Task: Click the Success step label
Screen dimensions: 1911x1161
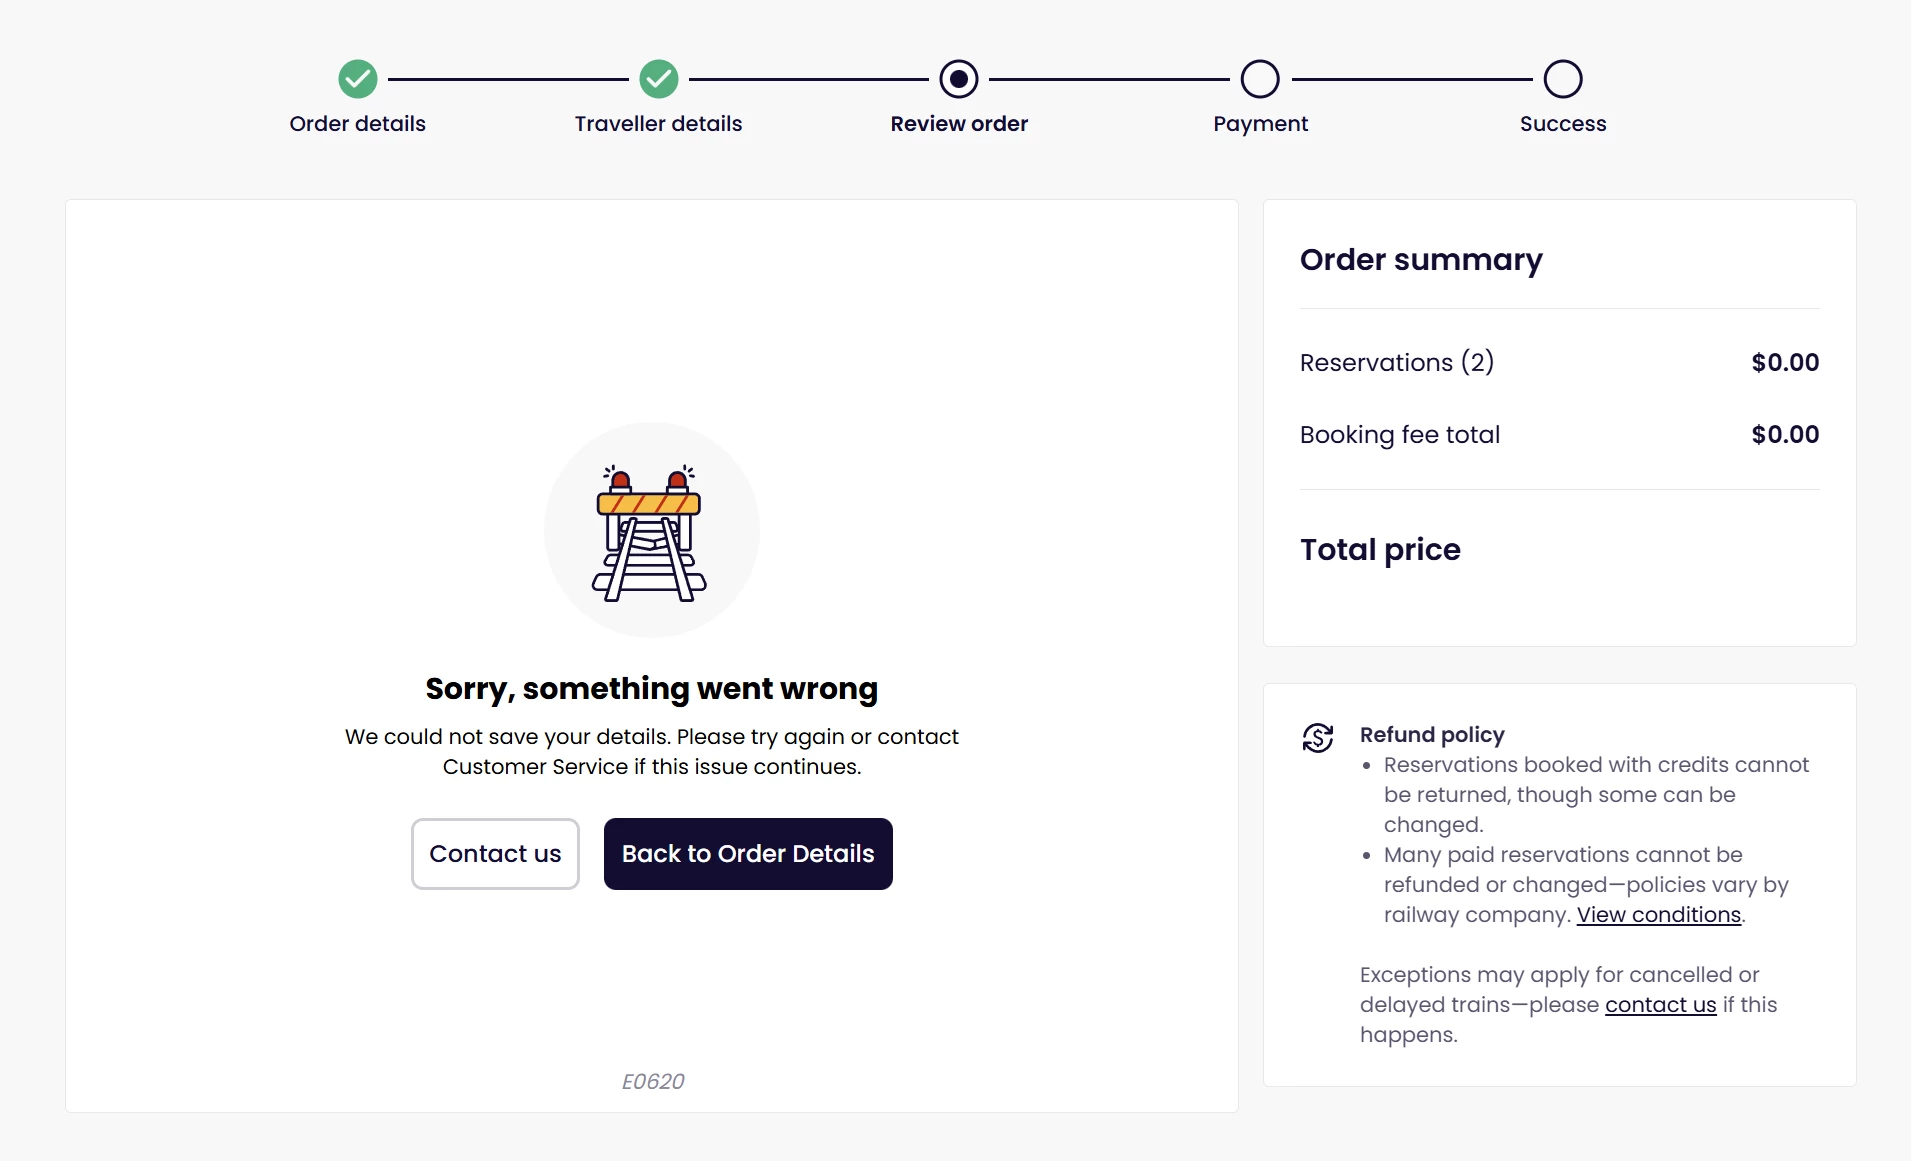Action: pos(1562,124)
